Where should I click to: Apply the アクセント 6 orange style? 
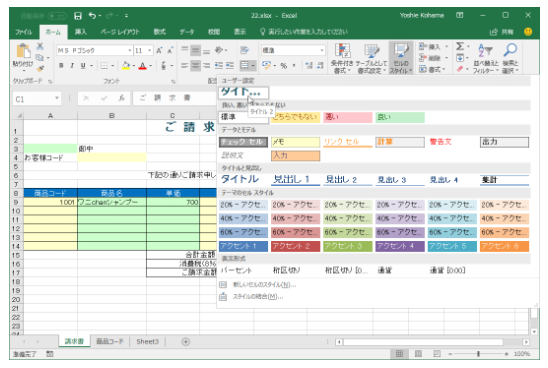504,246
